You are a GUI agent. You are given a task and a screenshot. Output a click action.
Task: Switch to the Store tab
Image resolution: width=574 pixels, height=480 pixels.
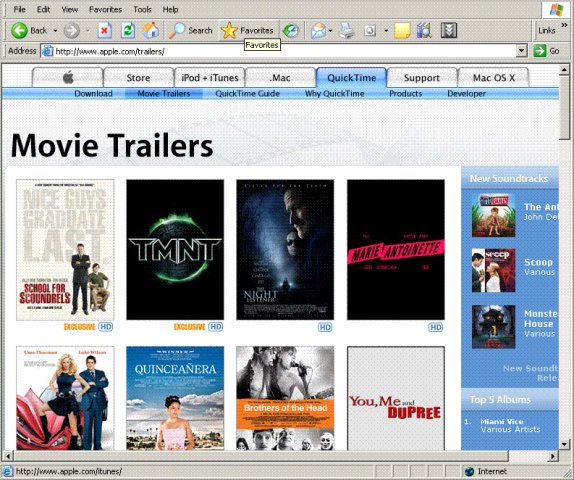138,78
